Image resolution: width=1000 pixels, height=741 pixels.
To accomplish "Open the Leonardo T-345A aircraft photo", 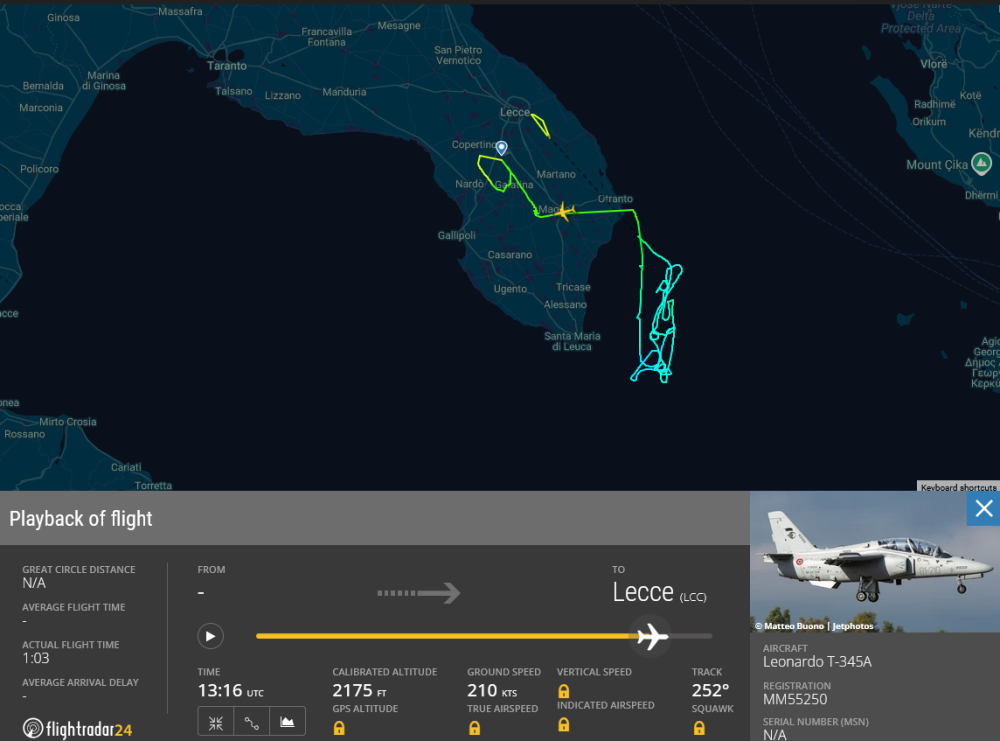I will pyautogui.click(x=874, y=563).
